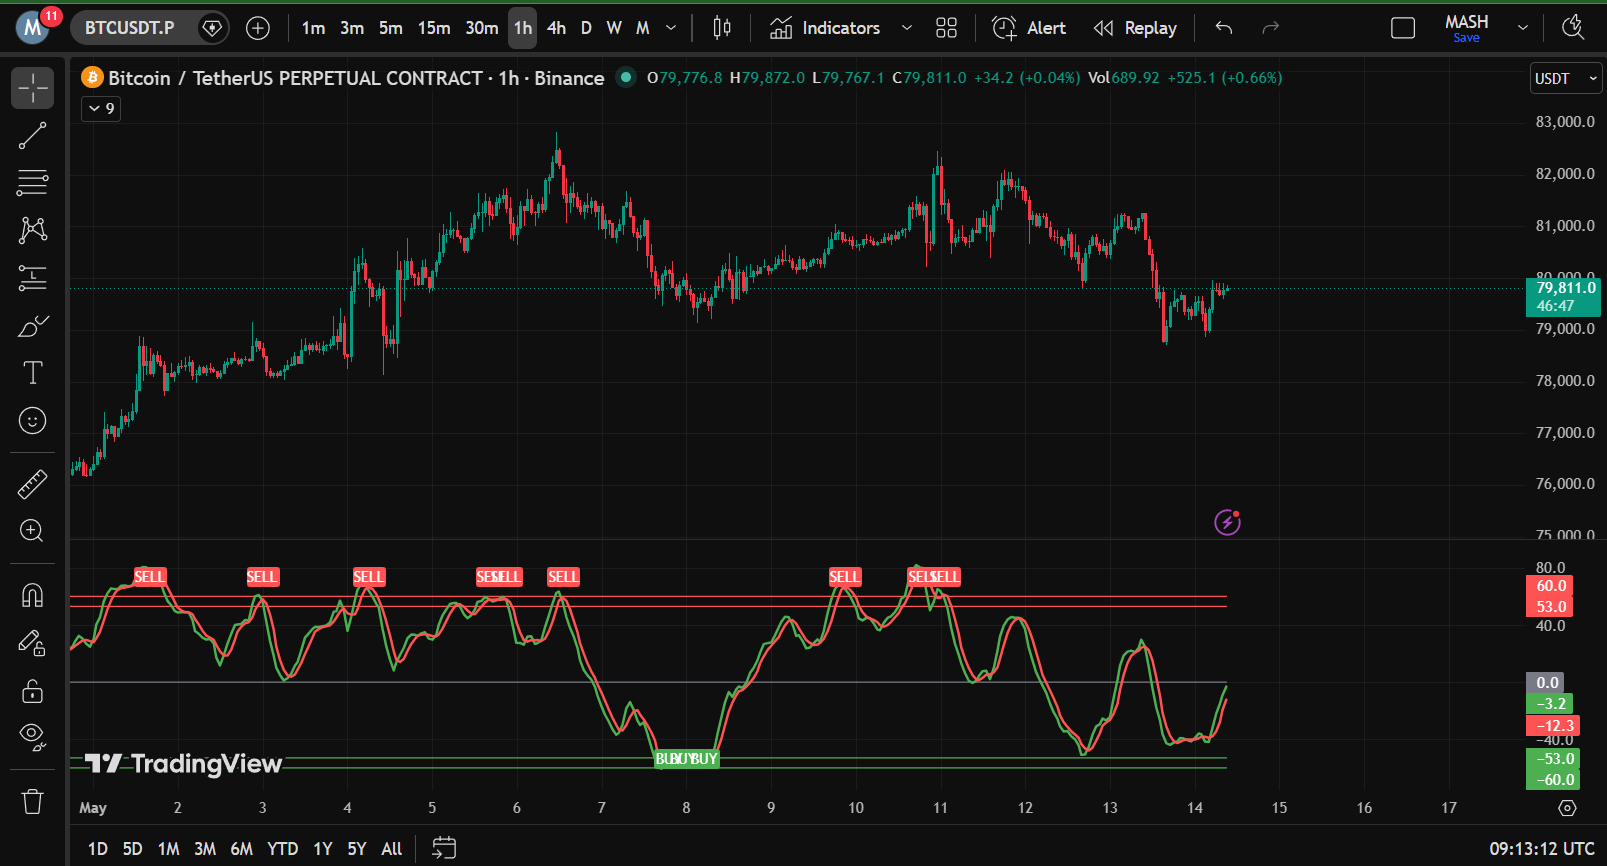Select the ruler Measure tool

pos(32,484)
